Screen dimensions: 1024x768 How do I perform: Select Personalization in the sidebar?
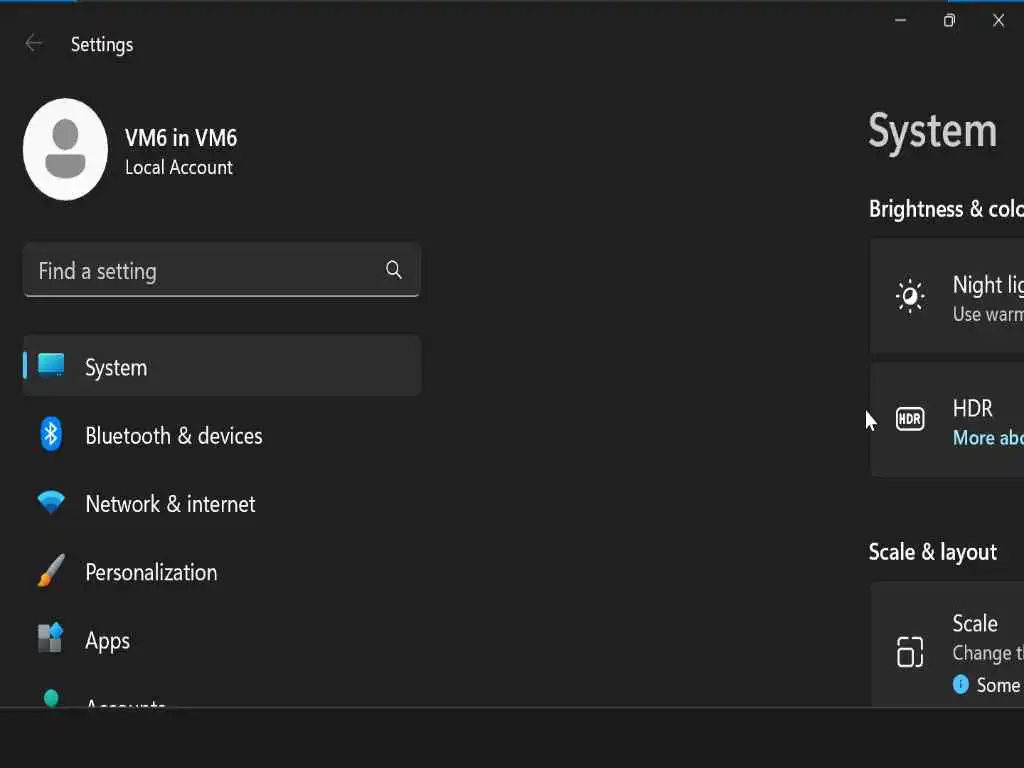(151, 572)
